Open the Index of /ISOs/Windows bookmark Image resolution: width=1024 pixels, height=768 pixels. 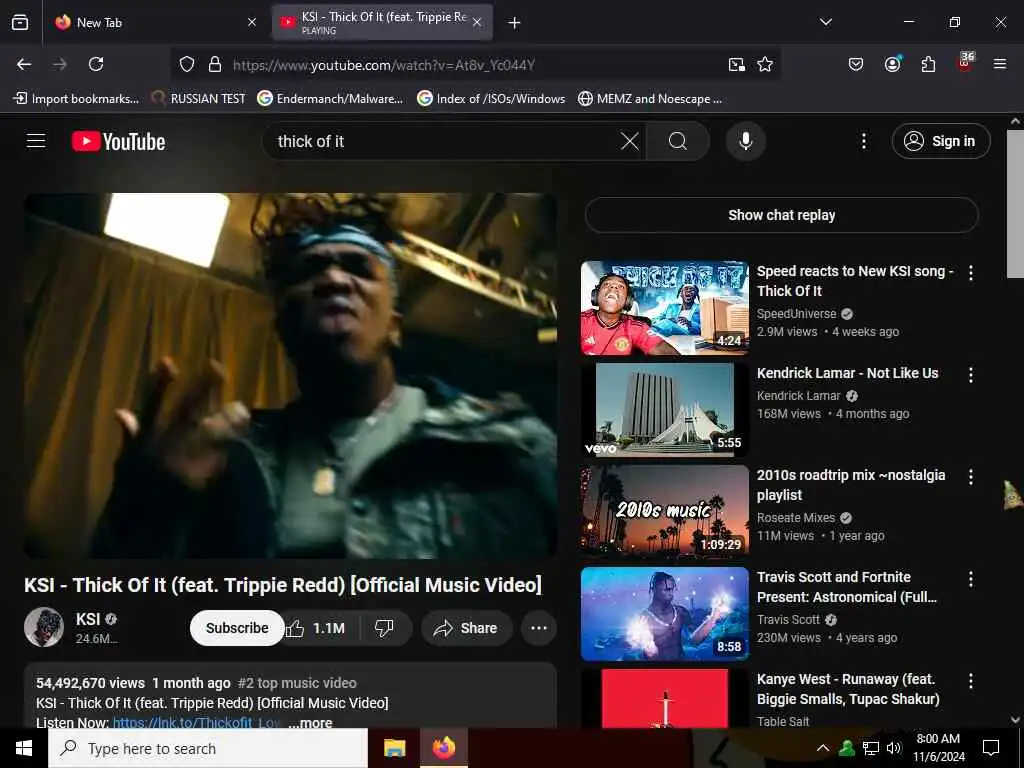pyautogui.click(x=491, y=99)
